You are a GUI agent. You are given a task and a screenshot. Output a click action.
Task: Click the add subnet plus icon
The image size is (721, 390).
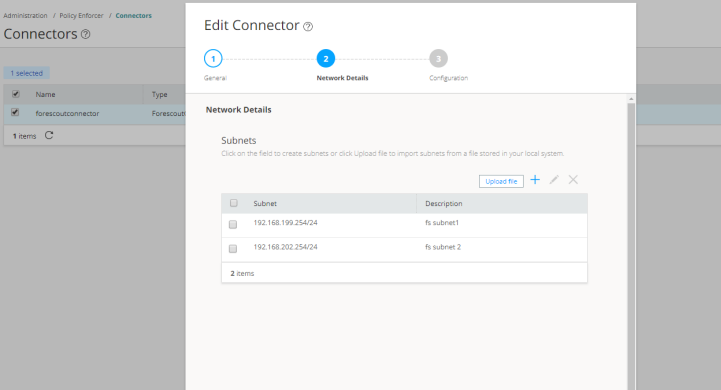point(535,180)
